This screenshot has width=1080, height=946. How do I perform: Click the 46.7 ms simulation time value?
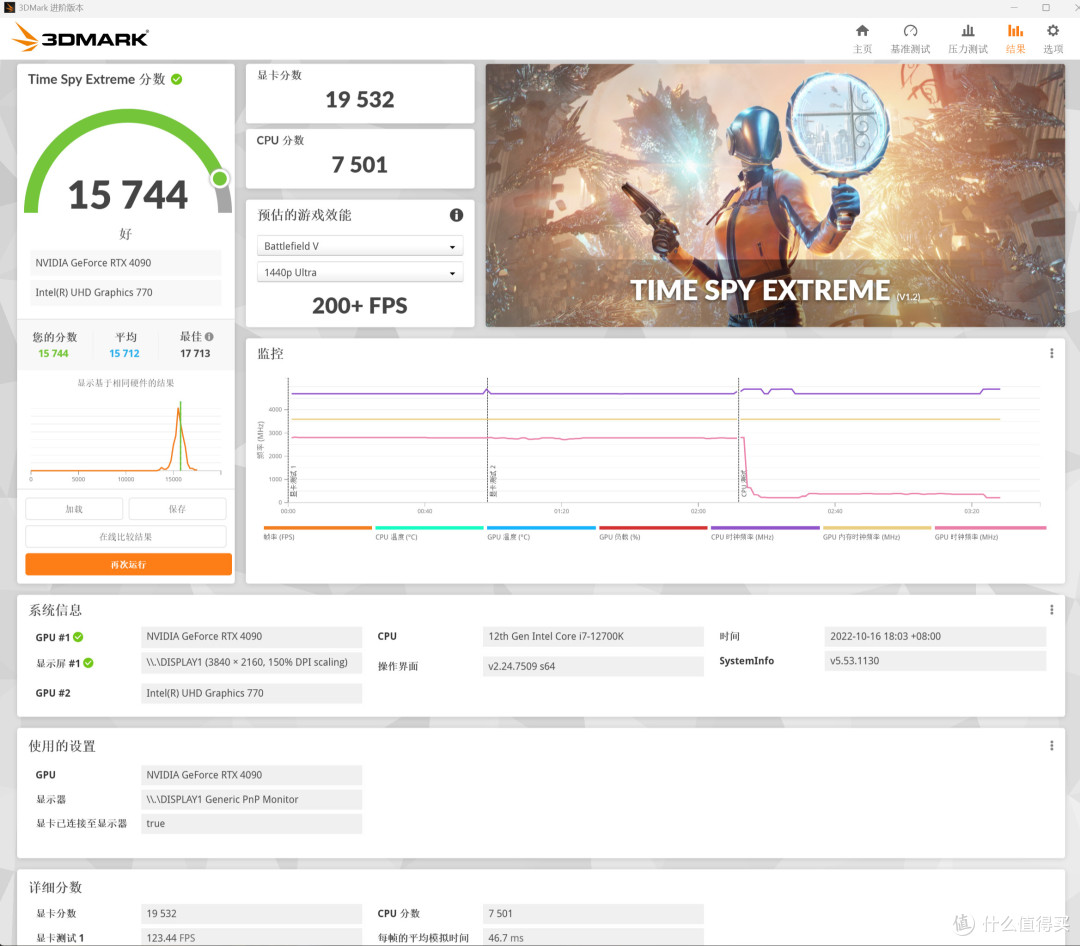(593, 937)
